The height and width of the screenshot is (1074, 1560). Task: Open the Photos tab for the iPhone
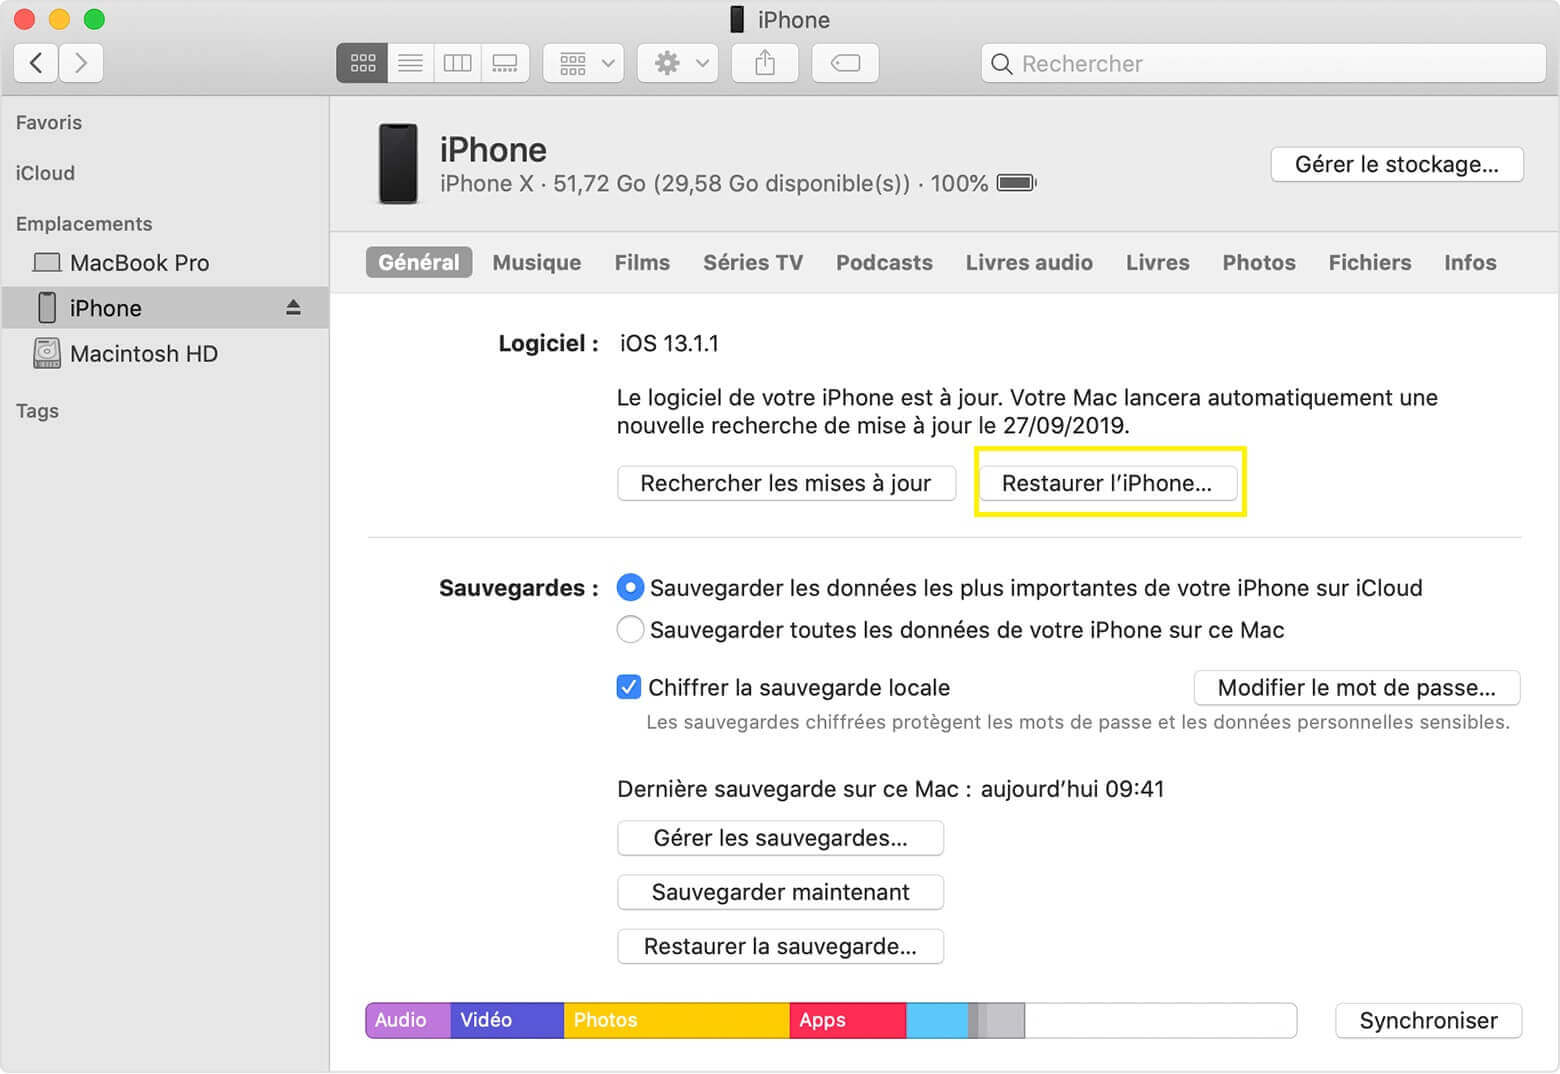pos(1258,262)
